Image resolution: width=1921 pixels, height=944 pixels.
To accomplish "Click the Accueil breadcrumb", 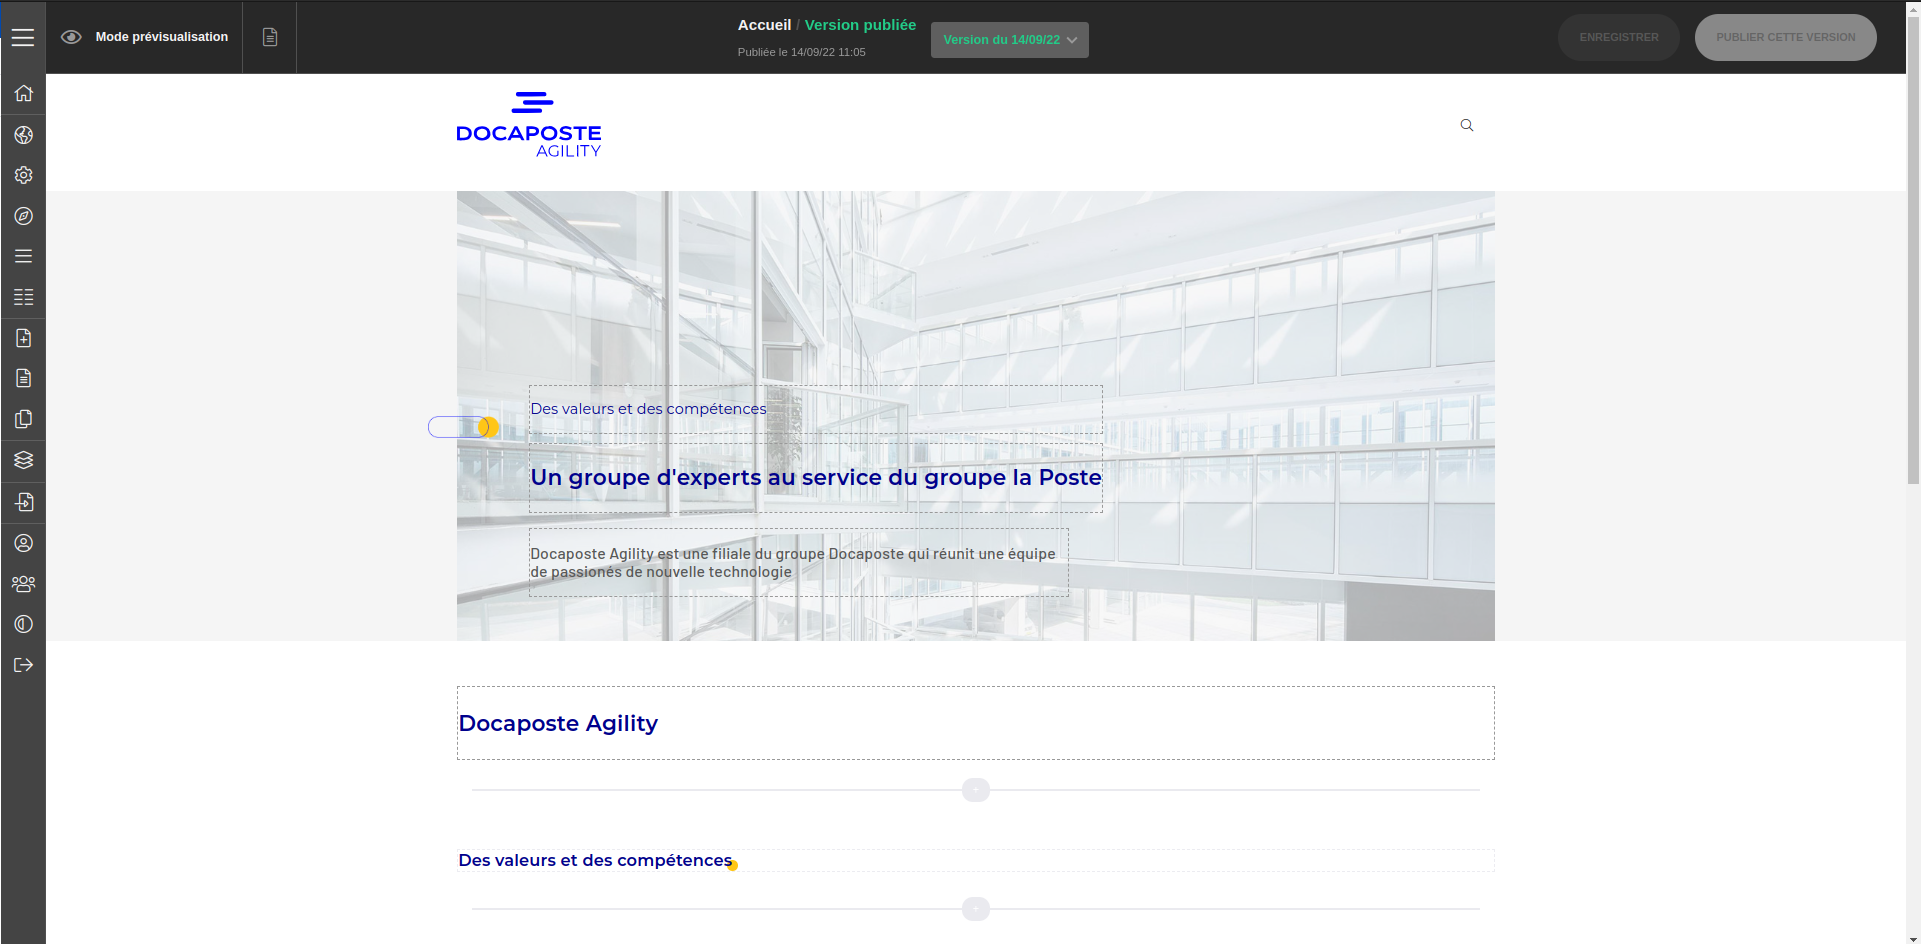I will point(764,25).
